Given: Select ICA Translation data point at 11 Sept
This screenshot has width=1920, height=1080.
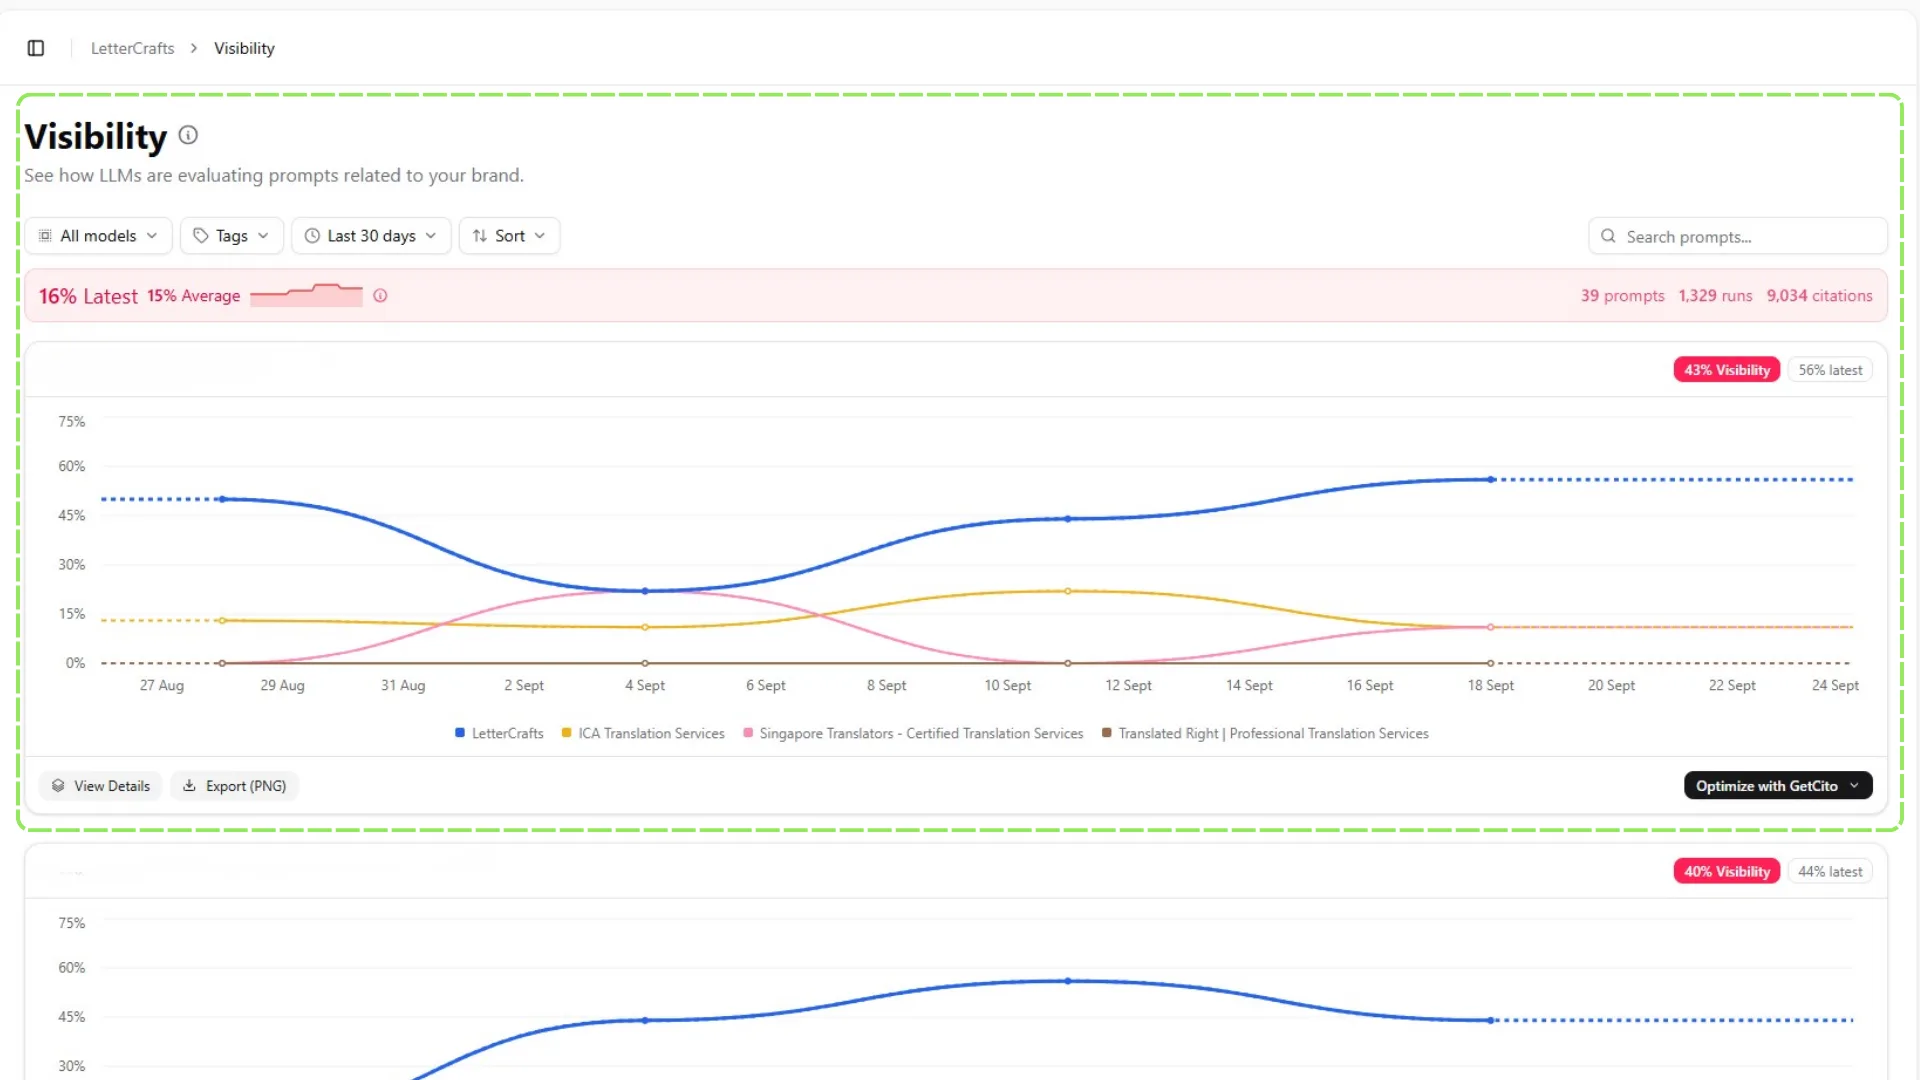Looking at the screenshot, I should click(1068, 591).
